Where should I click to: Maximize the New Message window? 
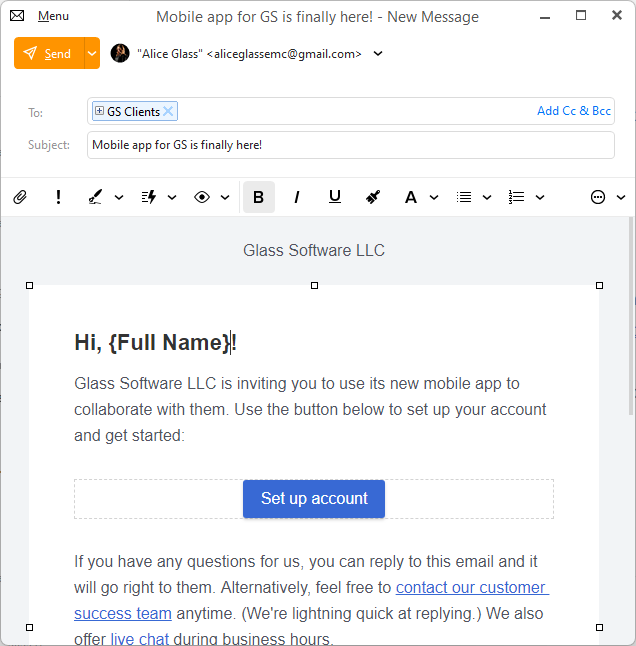581,16
